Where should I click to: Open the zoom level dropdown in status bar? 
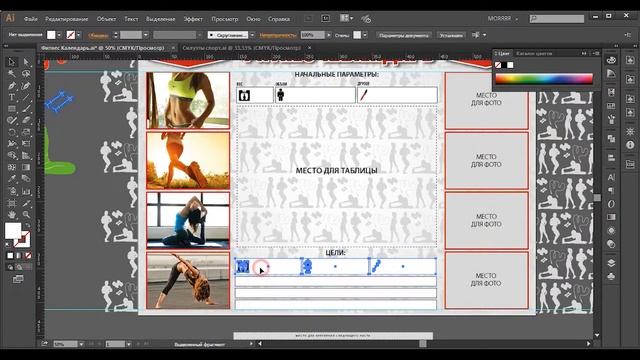pyautogui.click(x=81, y=344)
